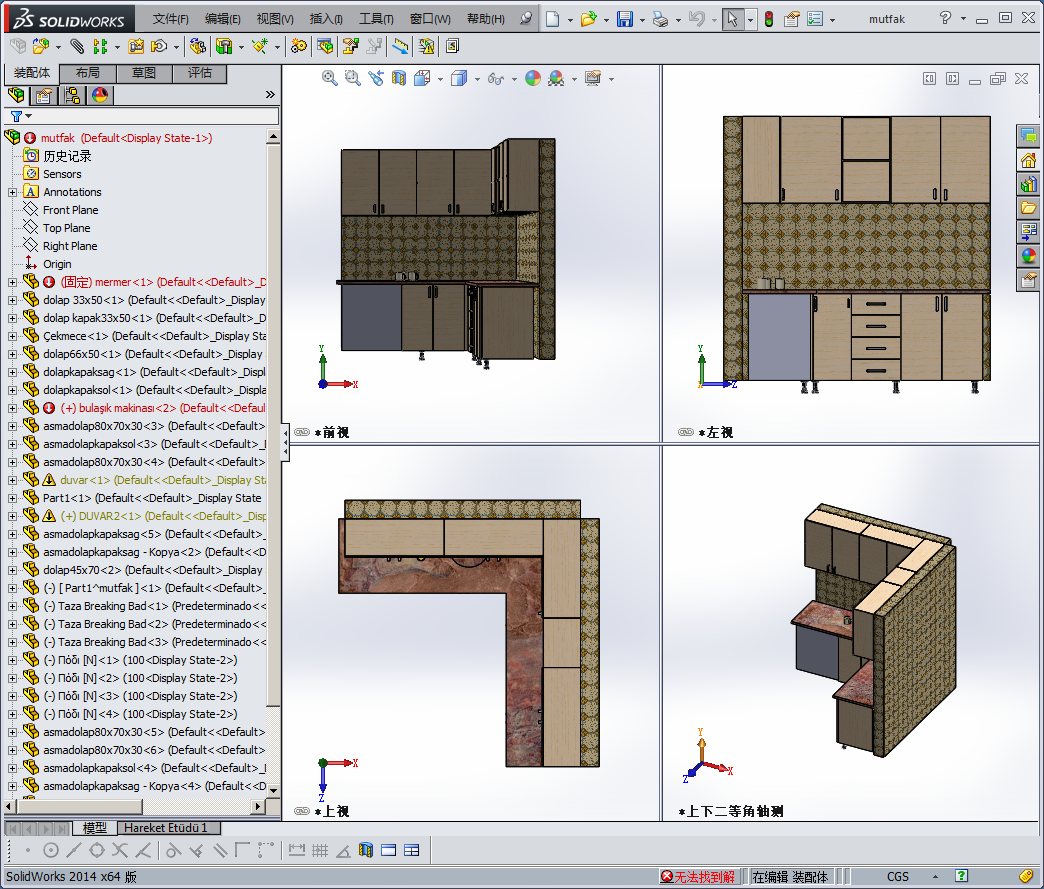The image size is (1044, 889).
Task: Open the display style dropdown arrow
Action: coord(477,79)
